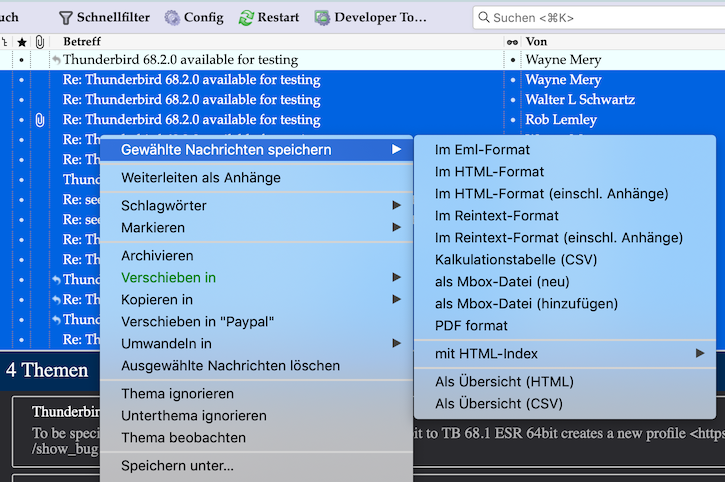Viewport: 725px width, 482px height.
Task: Click 'Archivieren' in the context menu
Action: click(157, 255)
